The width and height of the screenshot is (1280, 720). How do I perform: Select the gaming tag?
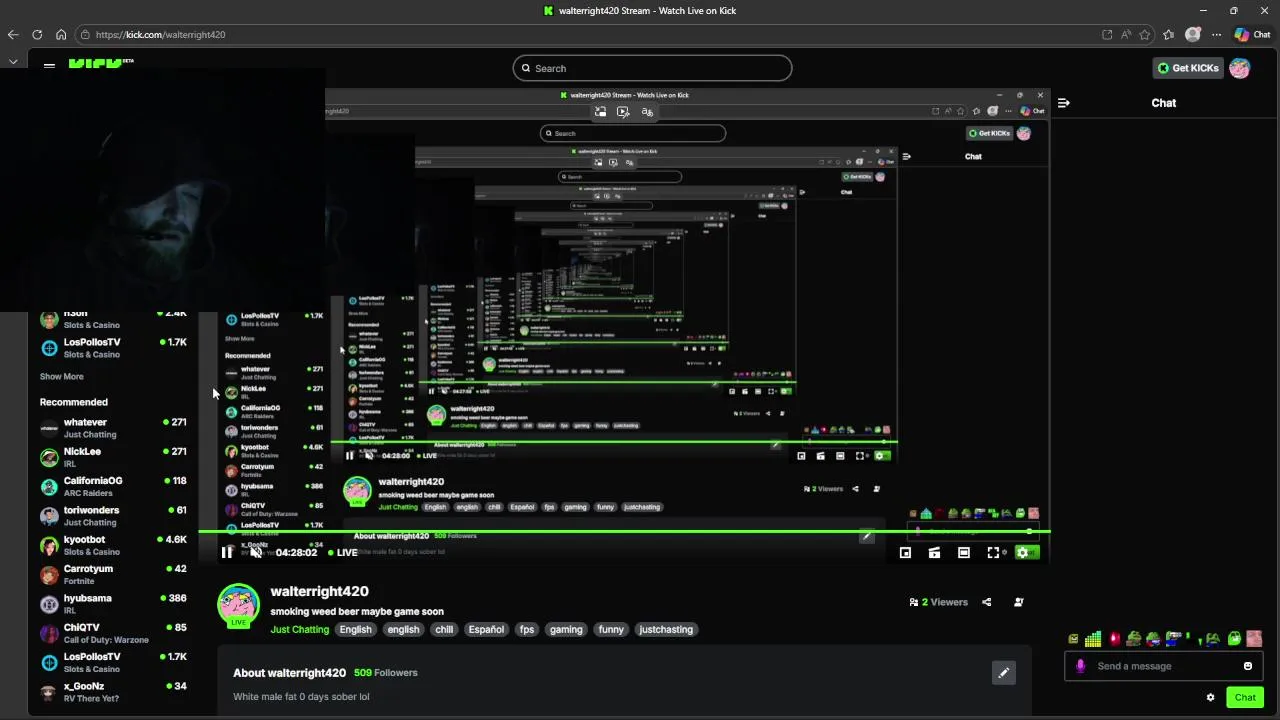coord(566,629)
